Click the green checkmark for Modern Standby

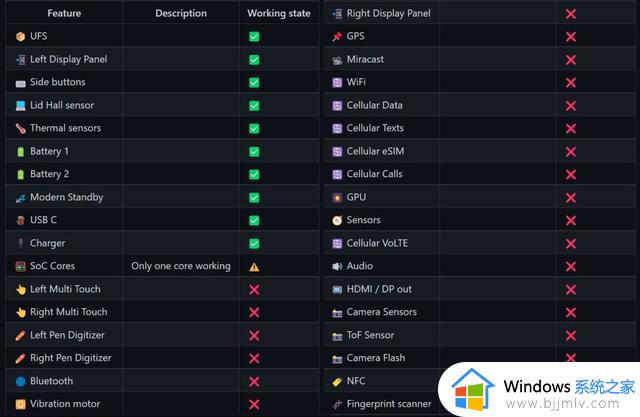click(254, 198)
